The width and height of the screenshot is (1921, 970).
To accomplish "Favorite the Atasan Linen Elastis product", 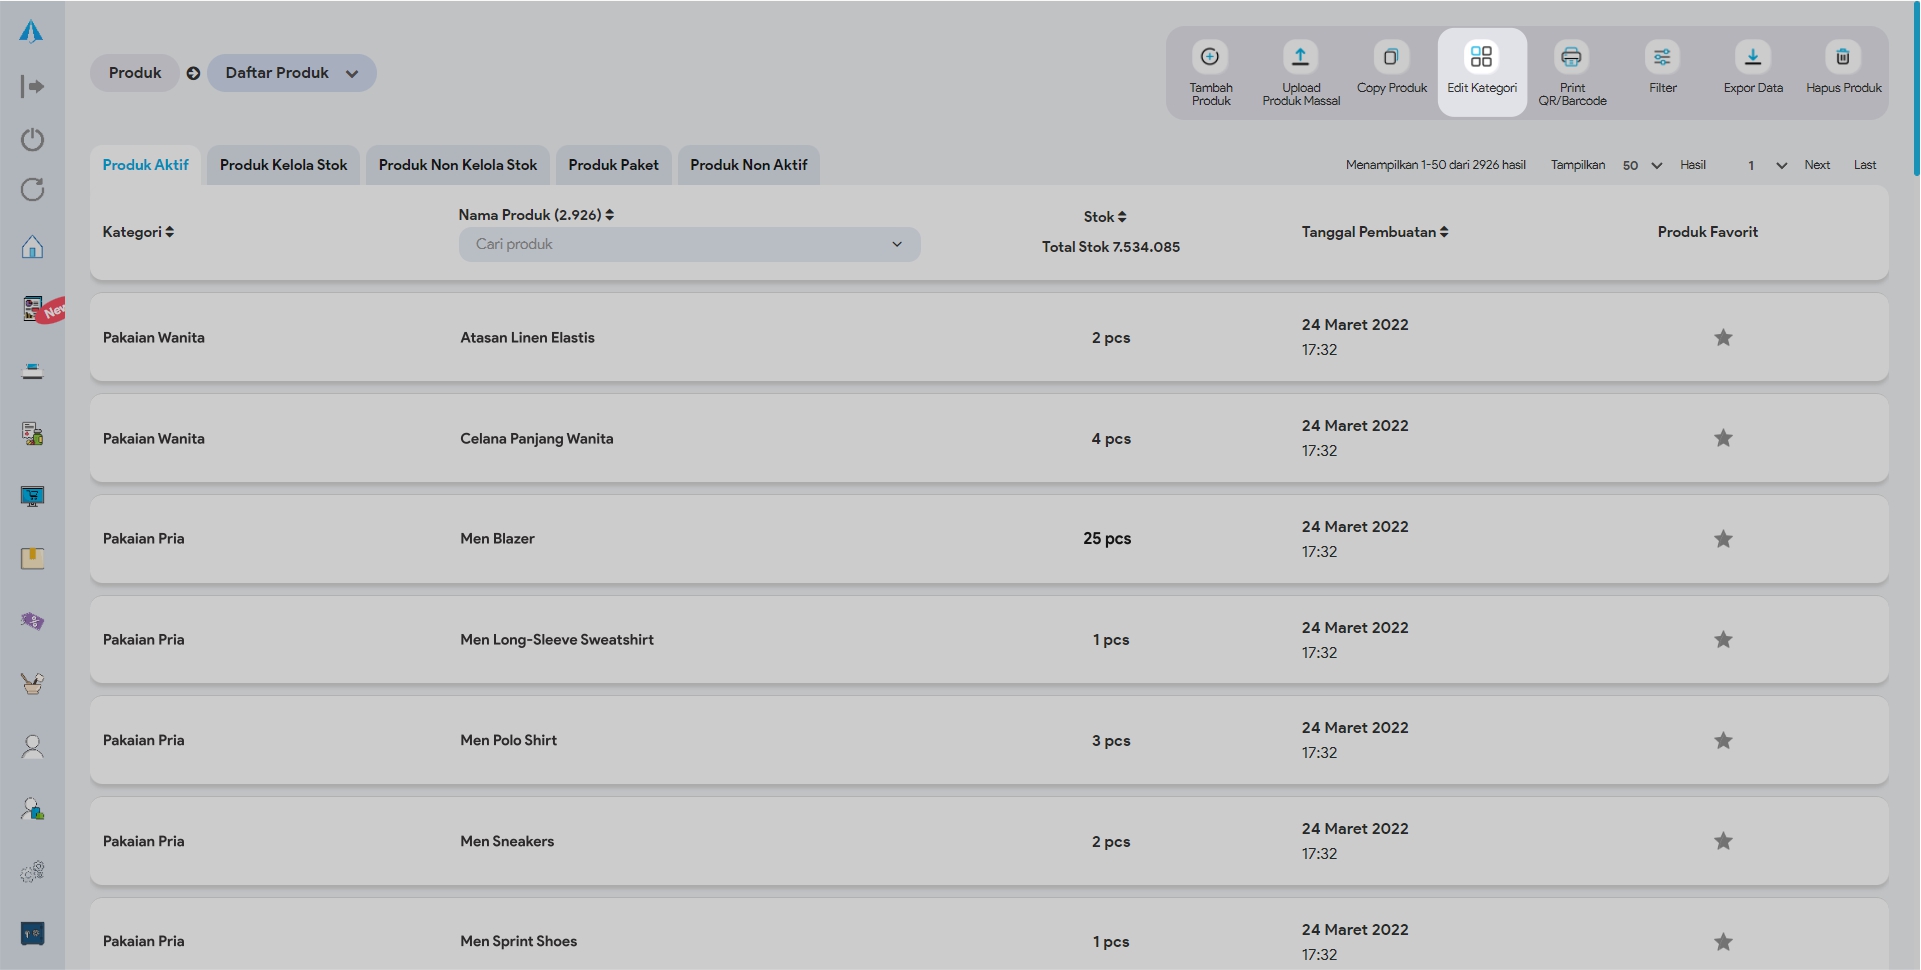I will (1722, 338).
